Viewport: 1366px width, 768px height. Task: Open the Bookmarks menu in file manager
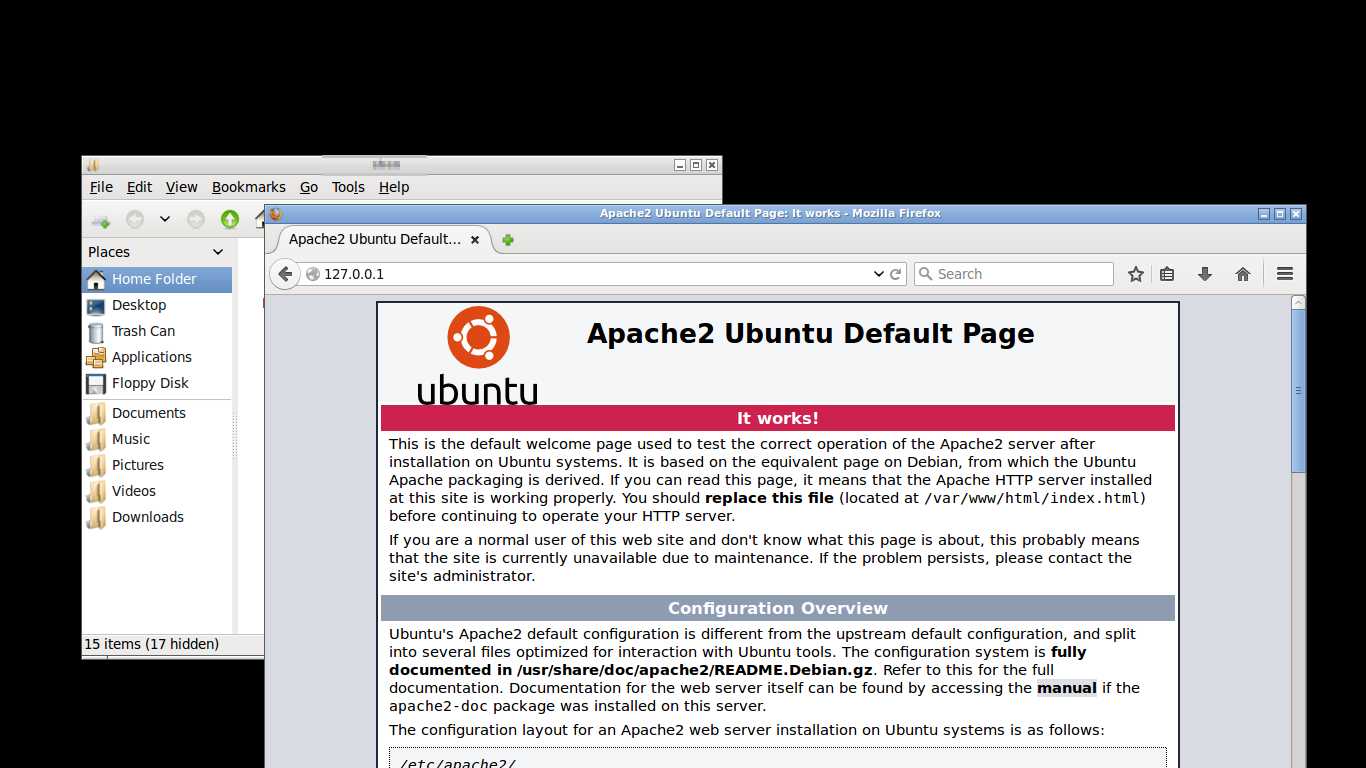[248, 187]
